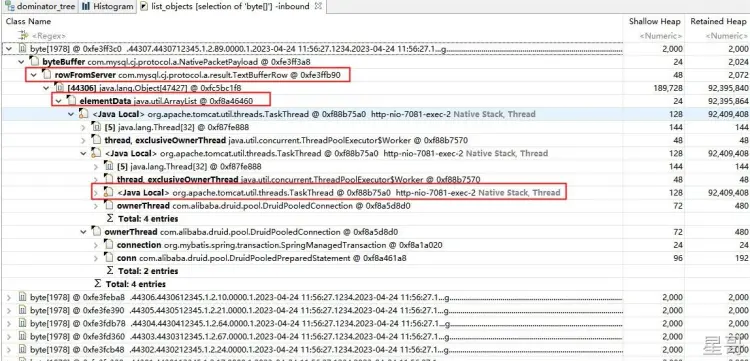The width and height of the screenshot is (750, 361).
Task: Sort by the Class Name column header
Action: (x=28, y=22)
